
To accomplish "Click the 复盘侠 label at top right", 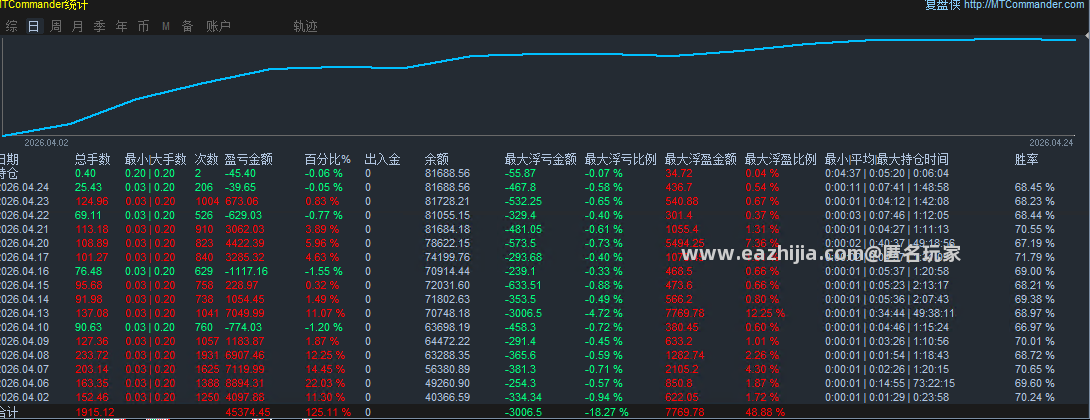I will pos(943,5).
